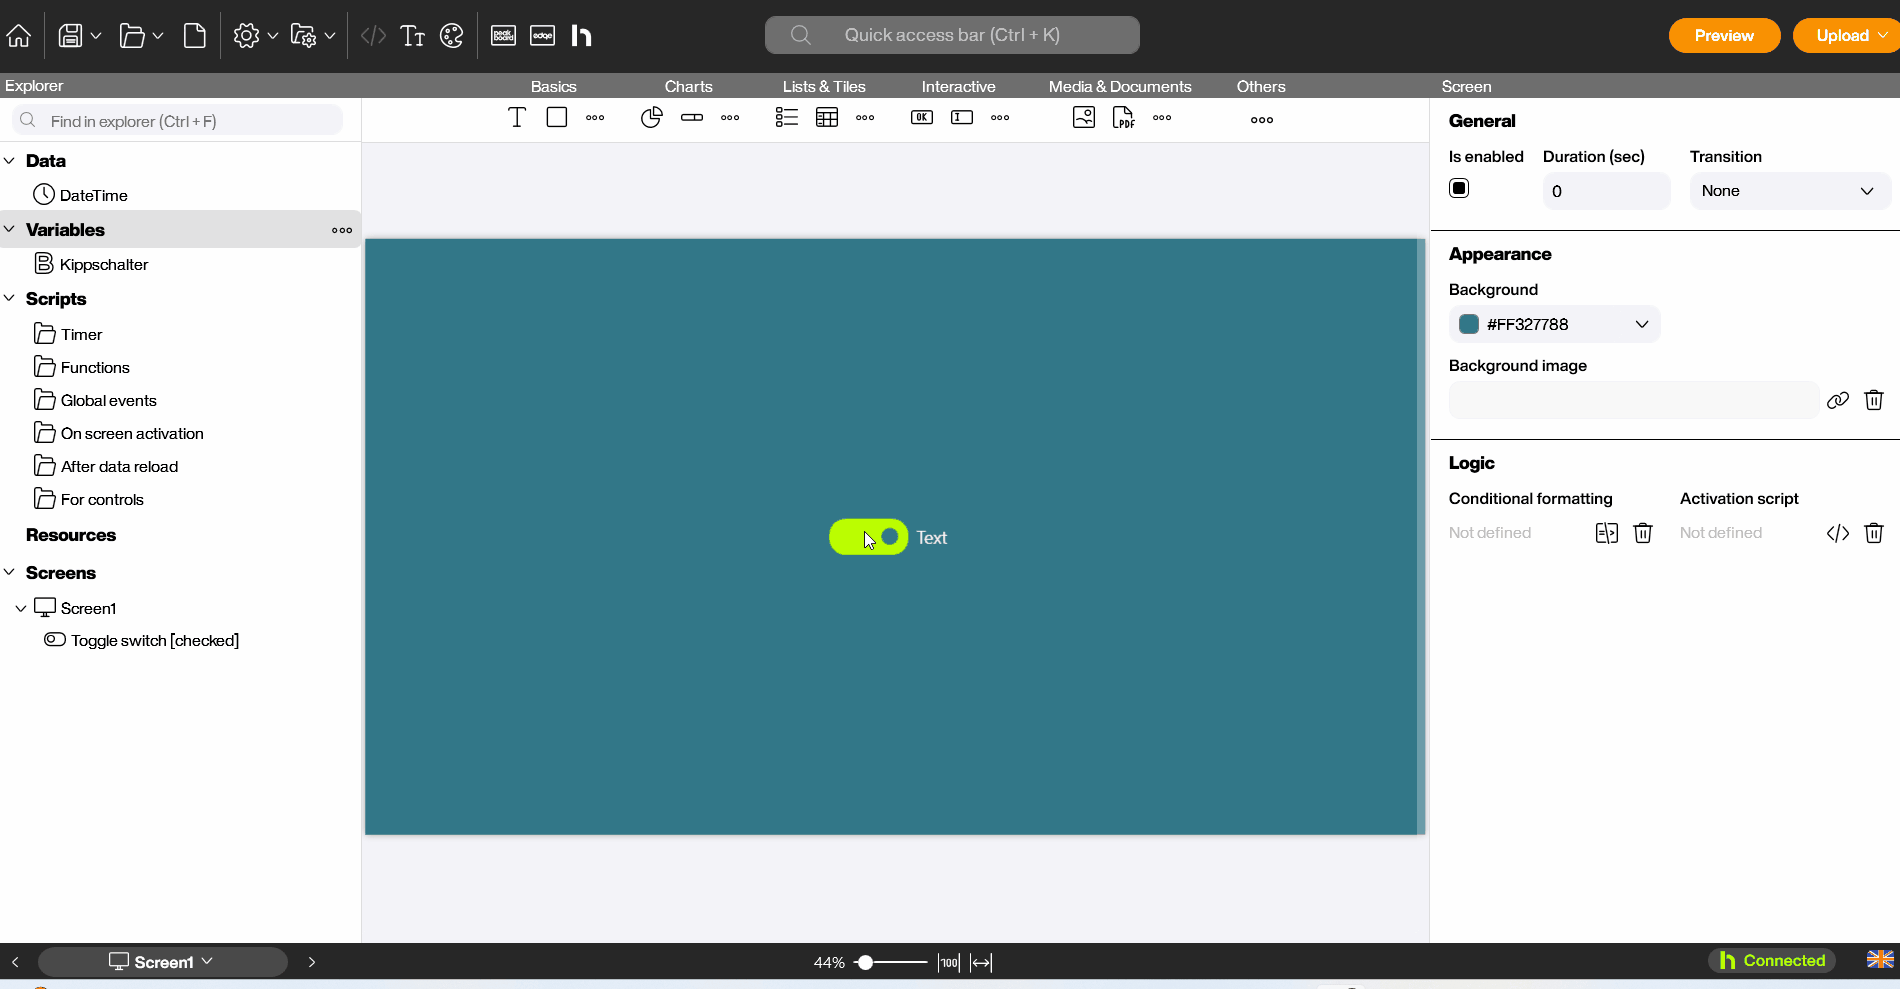Open the Upload menu button
Viewport: 1900px width, 989px height.
tap(1847, 35)
